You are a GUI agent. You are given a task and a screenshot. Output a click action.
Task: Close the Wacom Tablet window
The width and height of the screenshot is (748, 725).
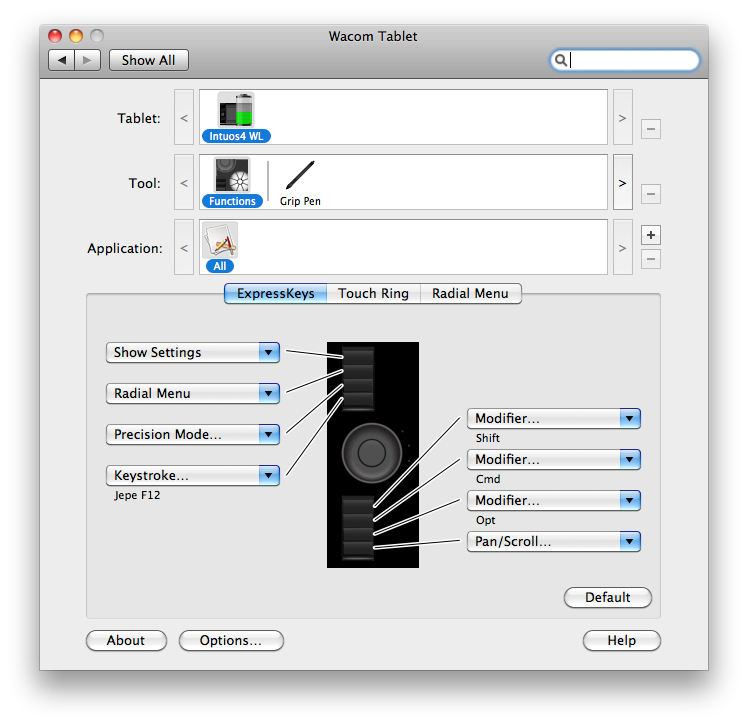tap(55, 36)
